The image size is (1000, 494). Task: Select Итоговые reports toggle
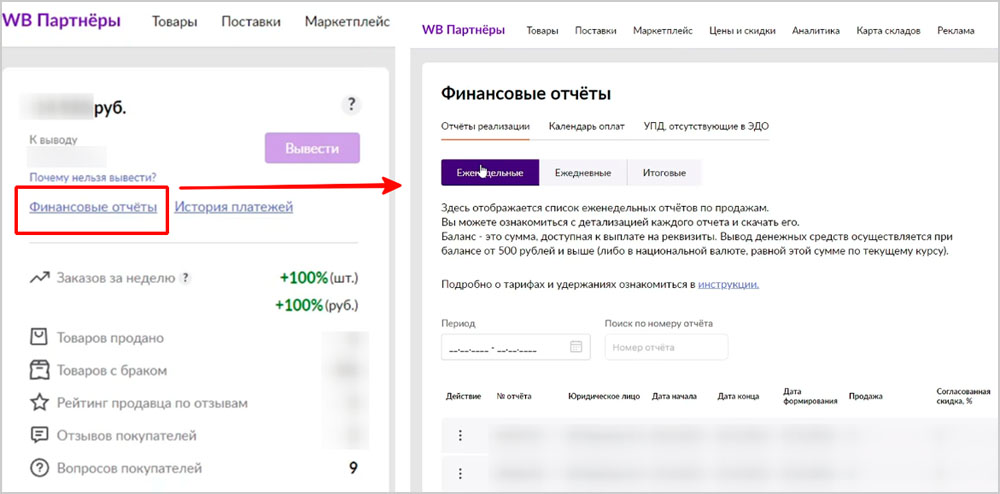pos(665,173)
